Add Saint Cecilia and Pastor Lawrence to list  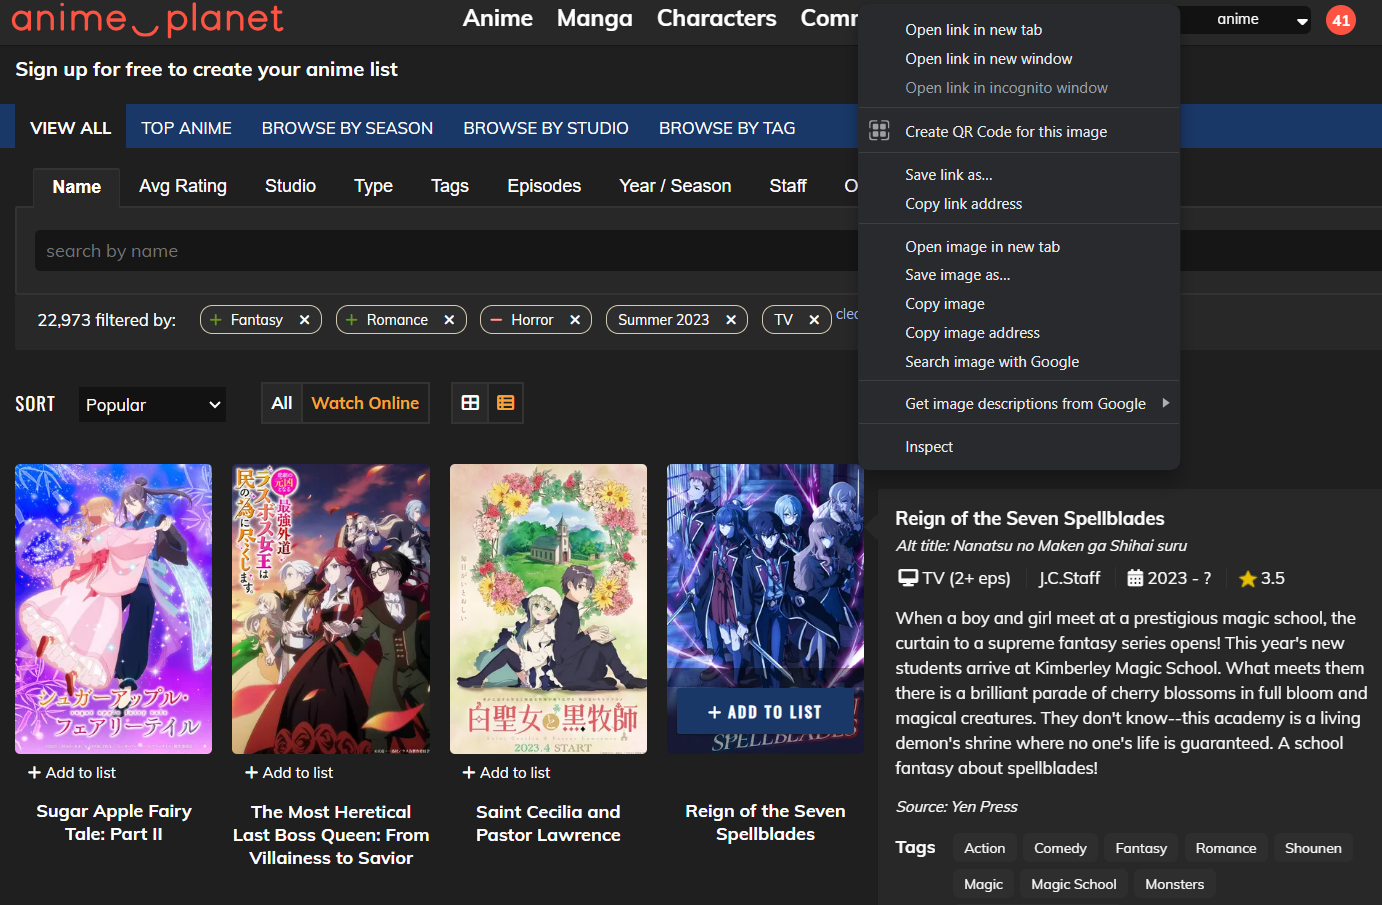click(x=506, y=773)
